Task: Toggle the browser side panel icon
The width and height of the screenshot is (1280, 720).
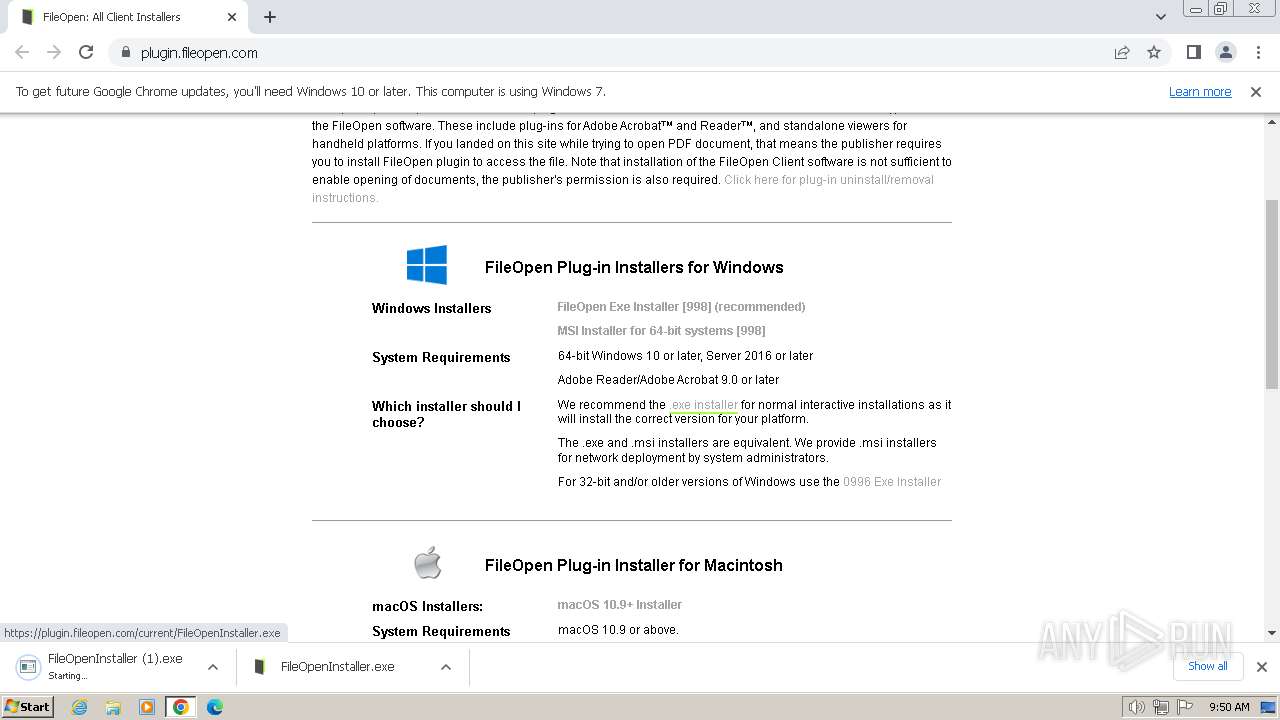Action: coord(1194,53)
